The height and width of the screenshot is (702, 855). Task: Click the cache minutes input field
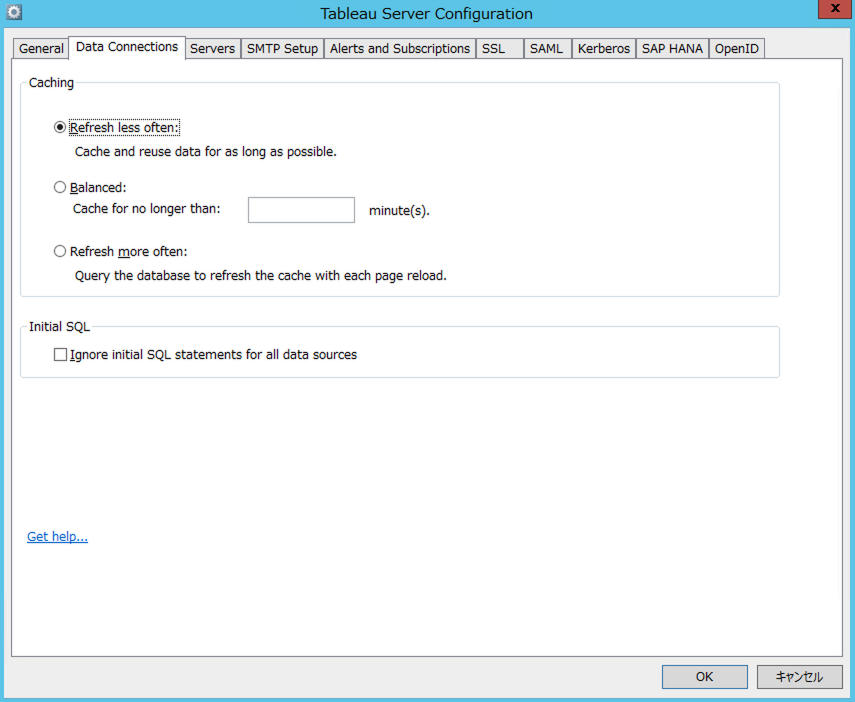coord(301,210)
